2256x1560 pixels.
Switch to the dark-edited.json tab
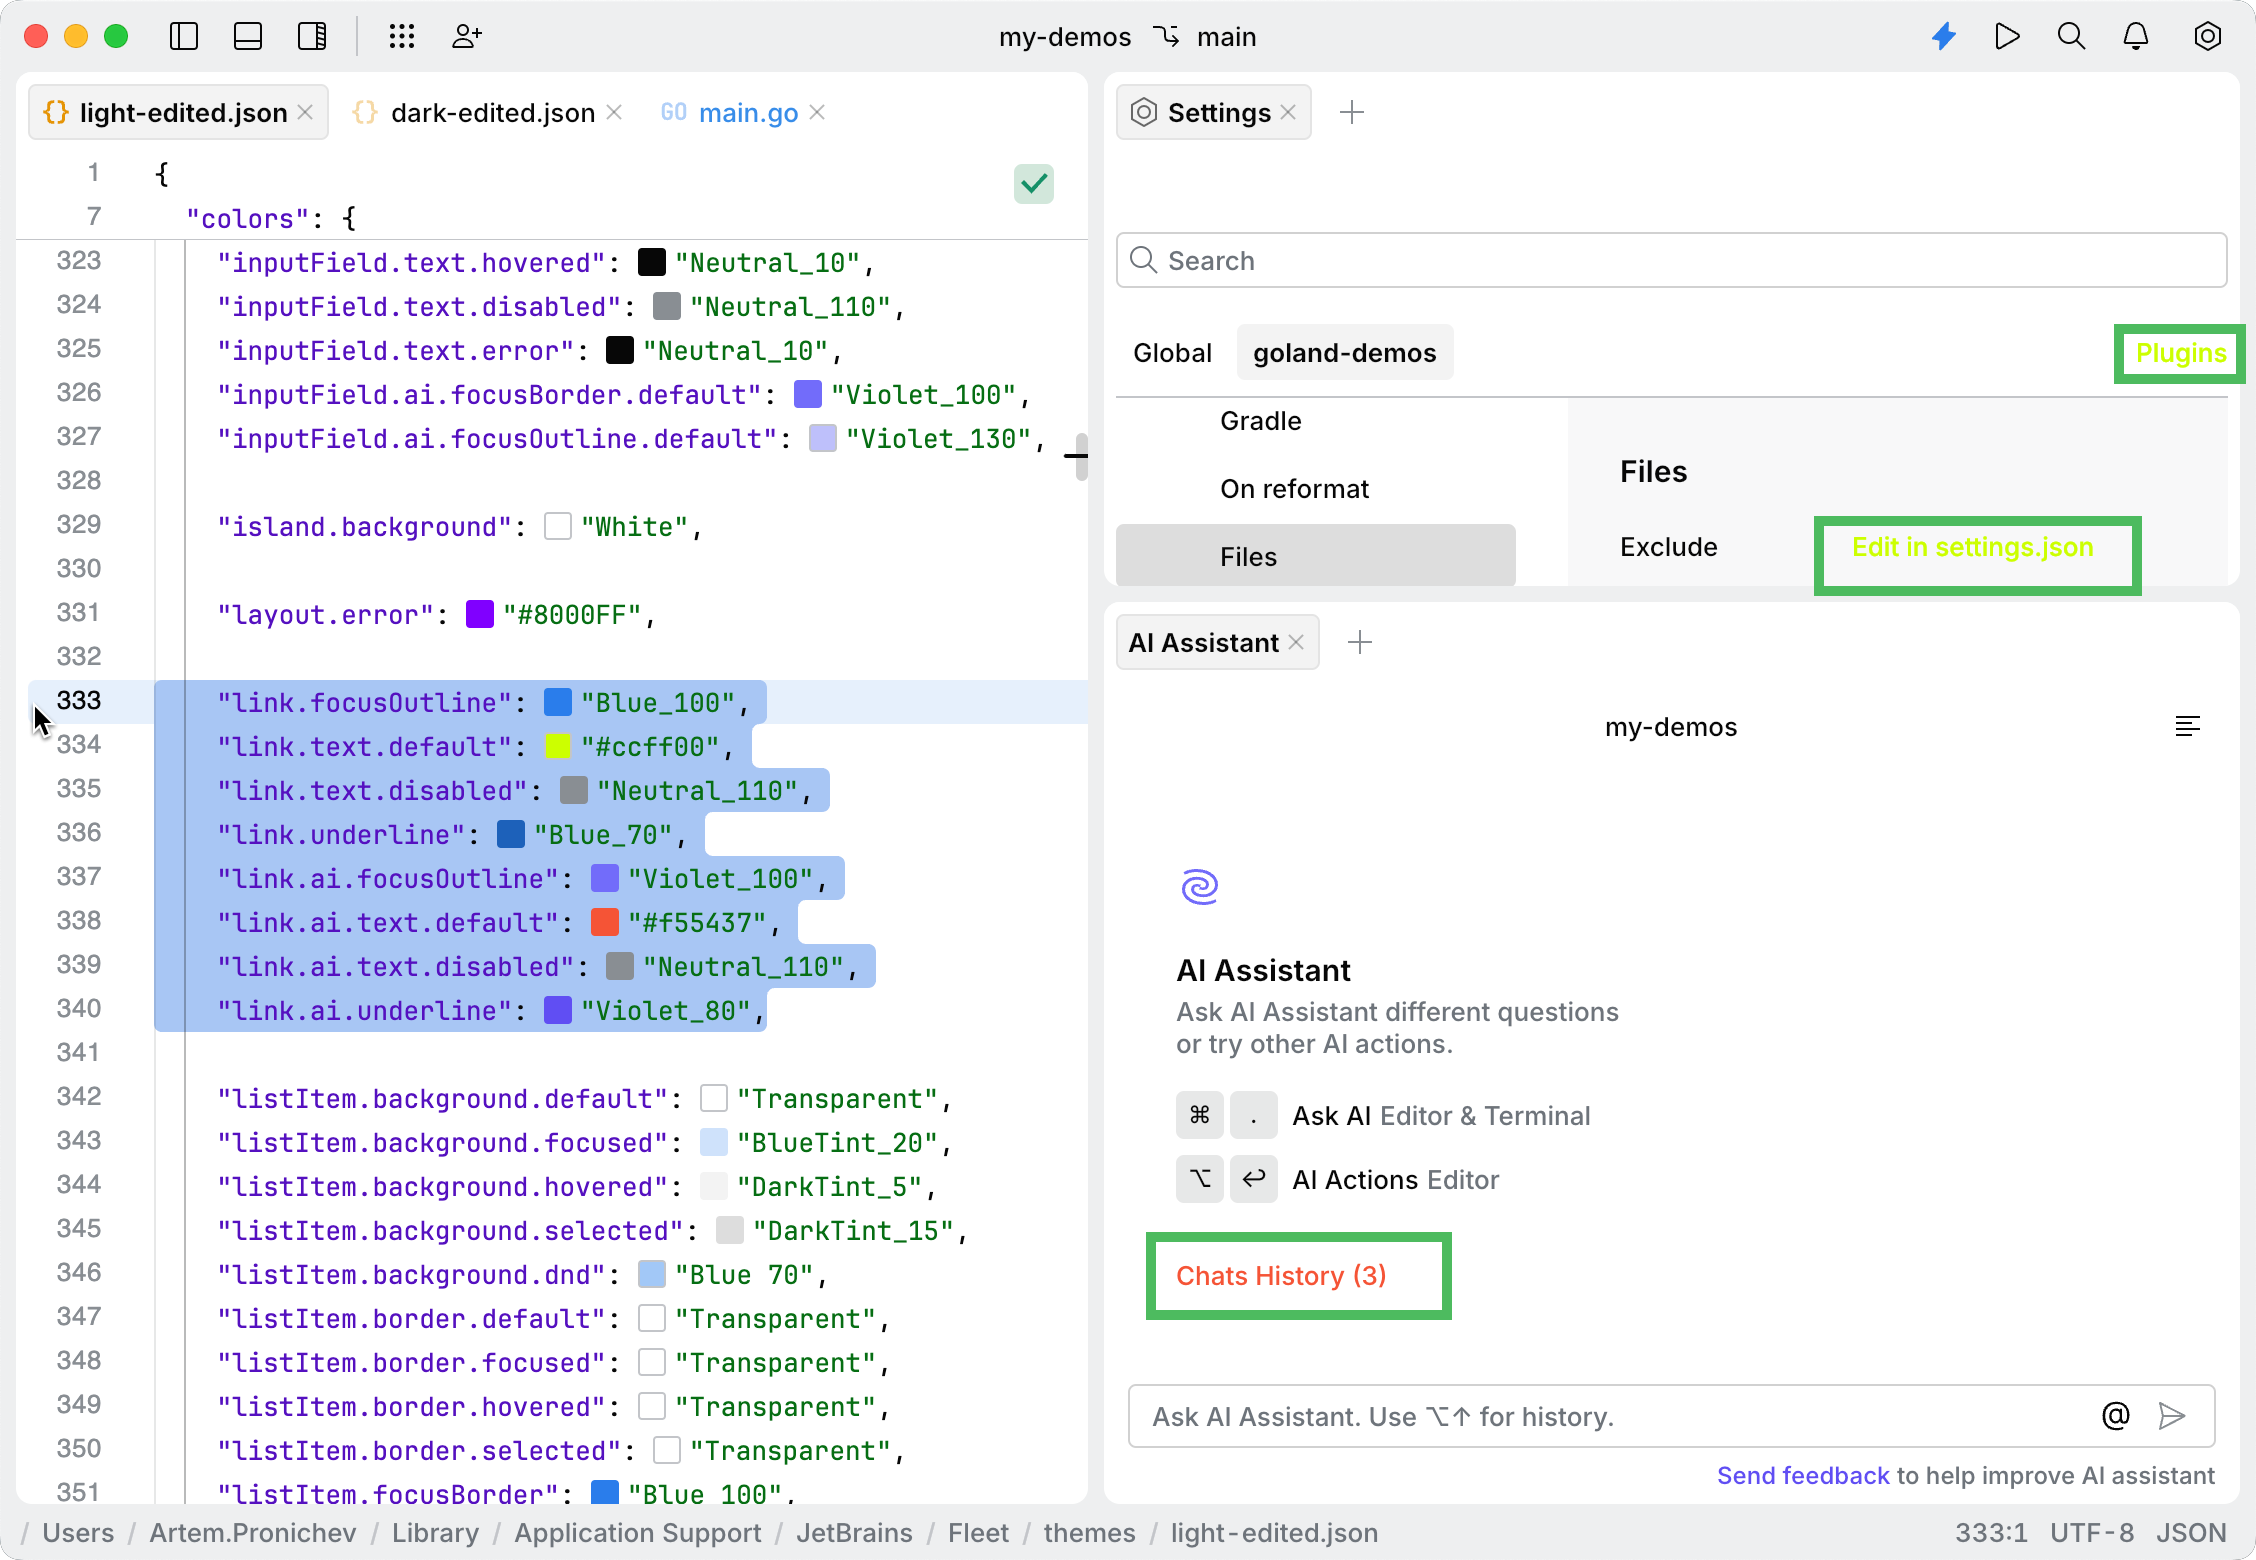tap(492, 113)
